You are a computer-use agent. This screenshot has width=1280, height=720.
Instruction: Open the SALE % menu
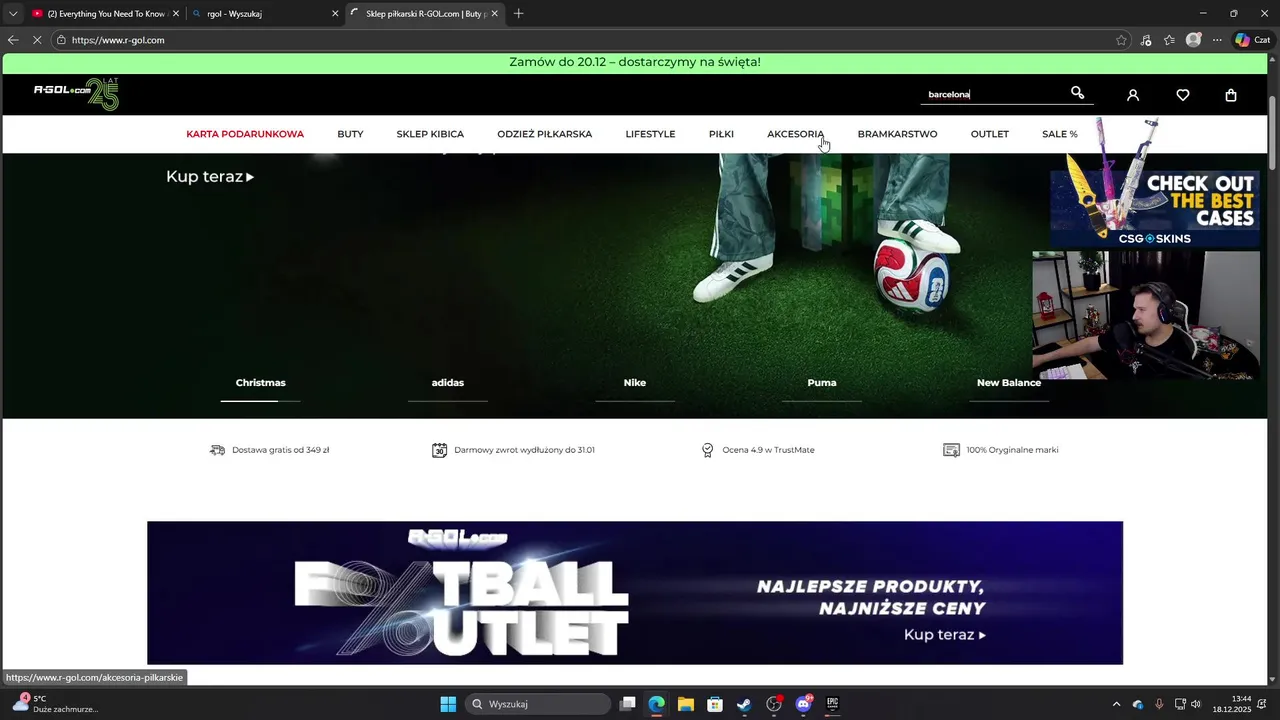(1059, 134)
